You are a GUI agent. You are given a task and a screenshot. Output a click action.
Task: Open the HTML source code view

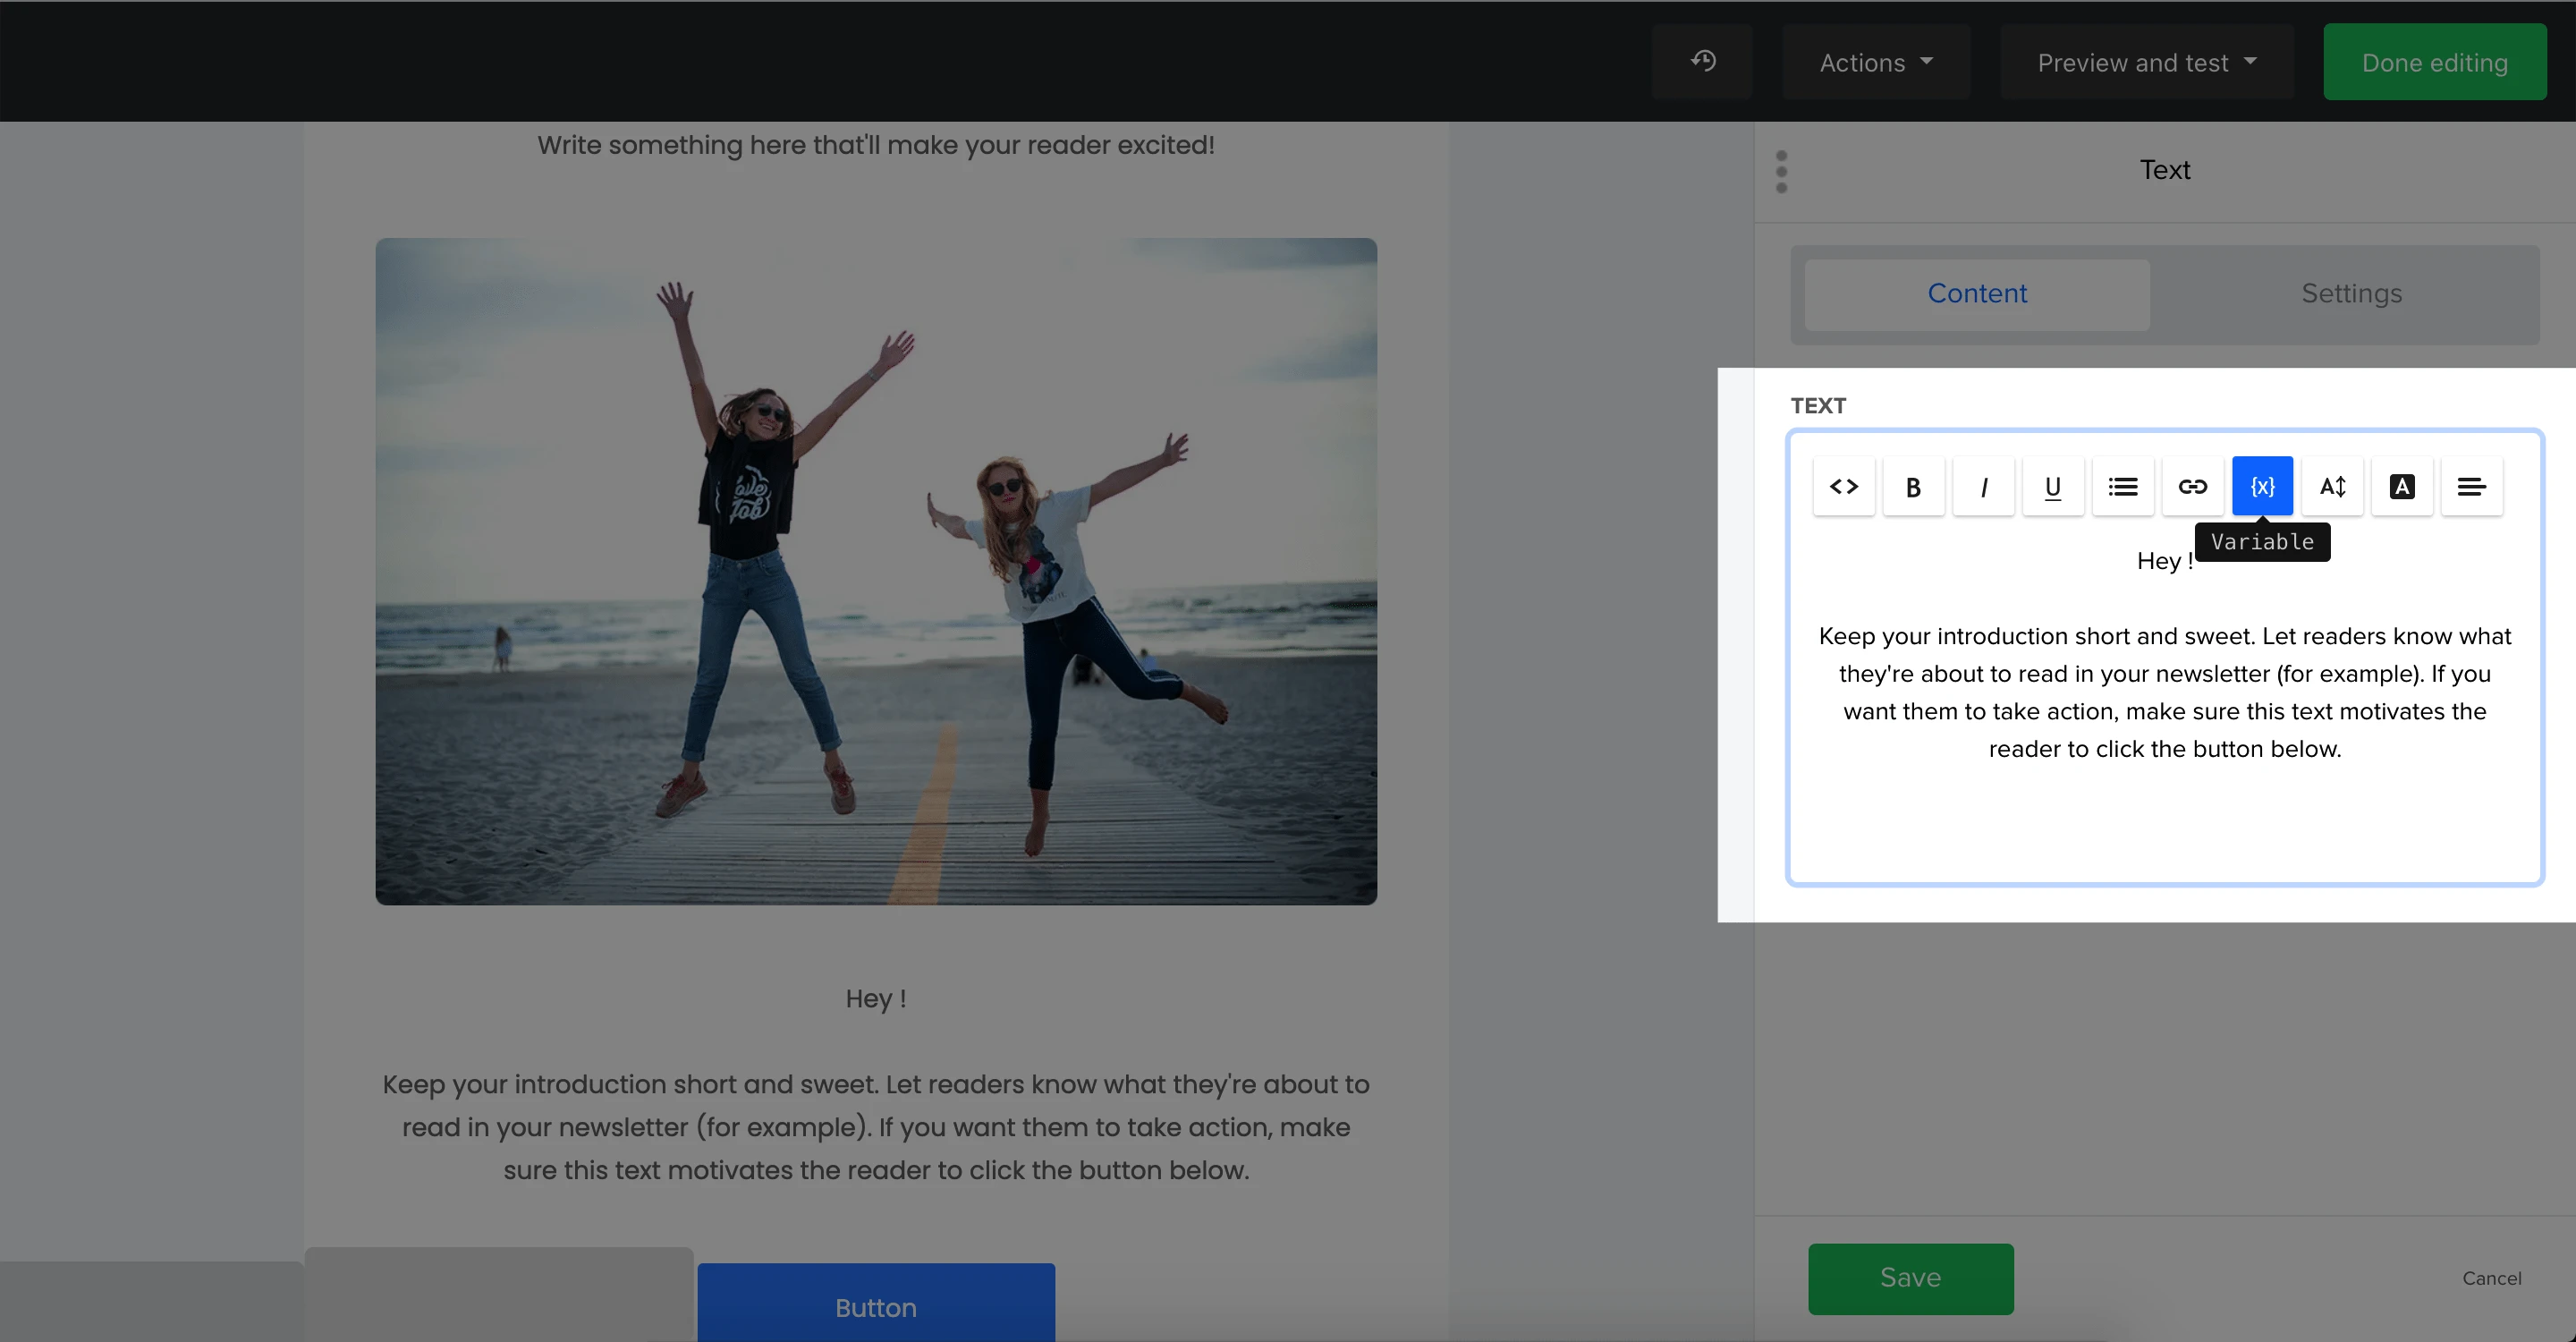point(1843,487)
